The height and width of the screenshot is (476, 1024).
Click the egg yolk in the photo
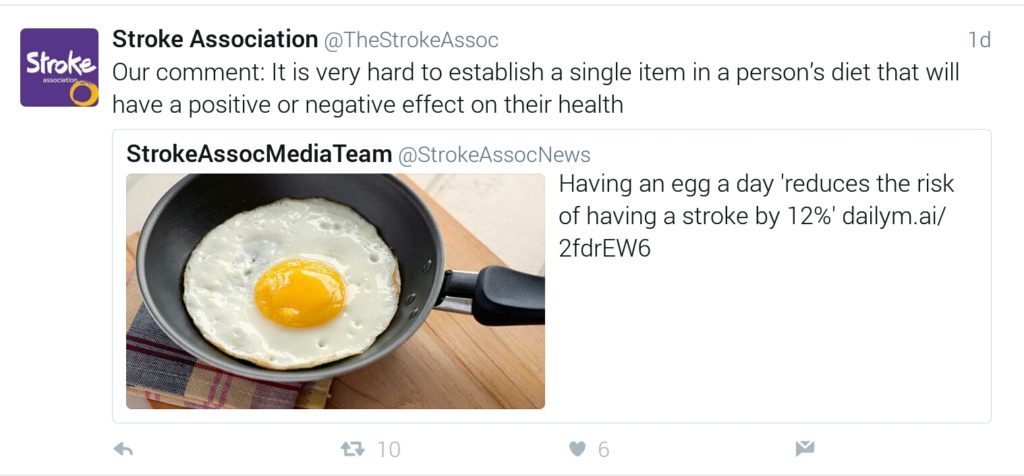click(x=300, y=292)
